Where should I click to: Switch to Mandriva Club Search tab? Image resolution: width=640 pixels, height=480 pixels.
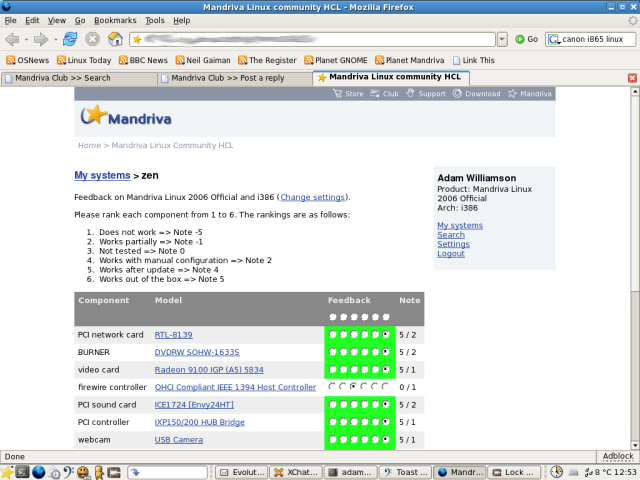click(79, 78)
